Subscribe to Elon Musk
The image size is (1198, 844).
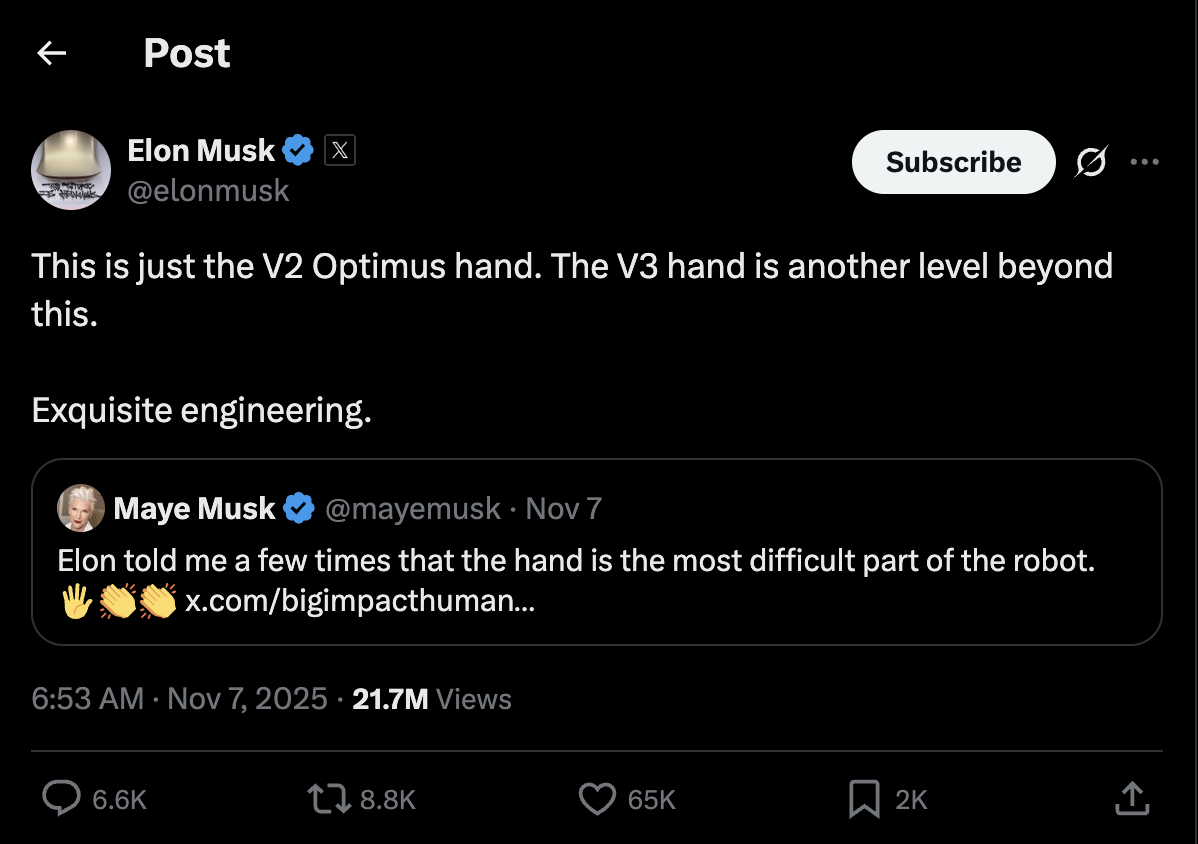(952, 161)
